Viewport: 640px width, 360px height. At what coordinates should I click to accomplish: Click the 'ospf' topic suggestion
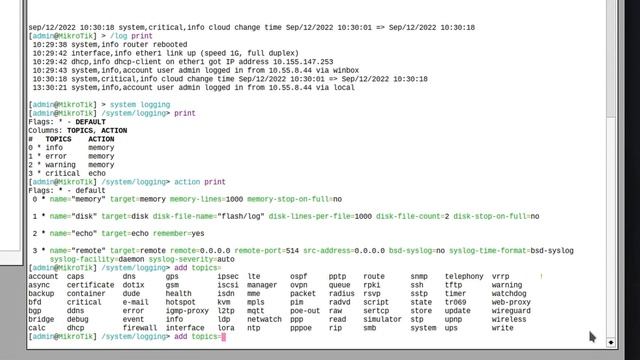(298, 276)
